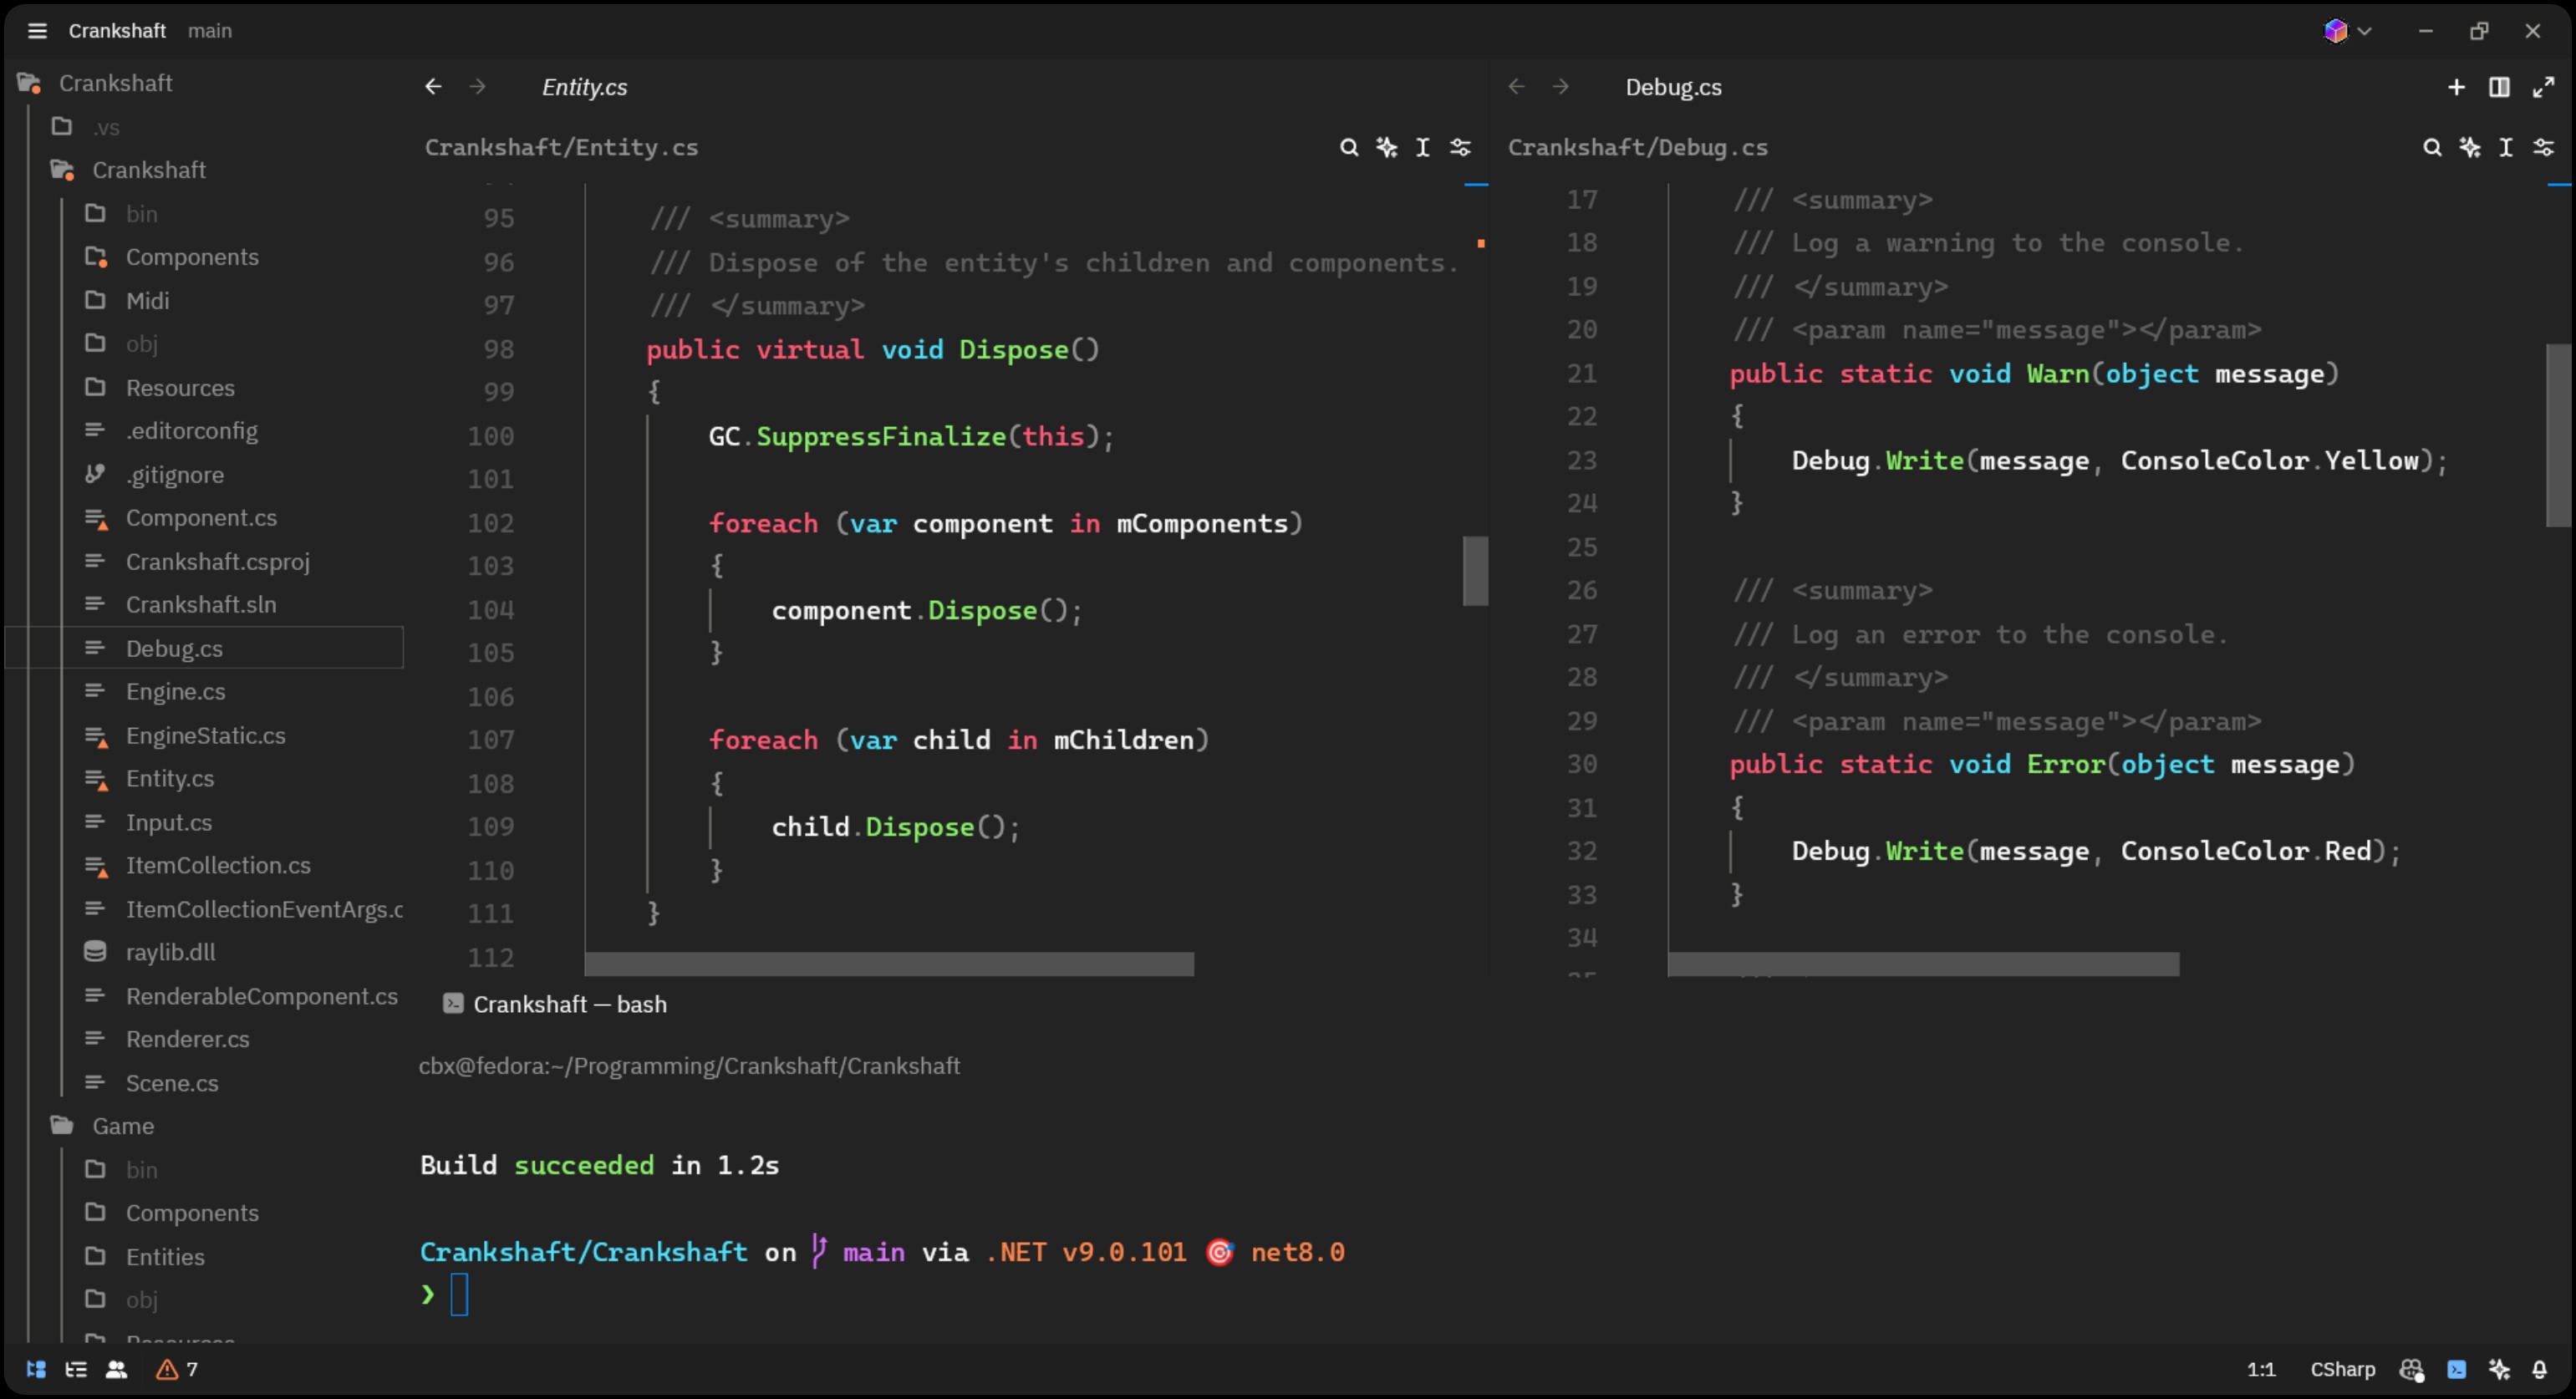This screenshot has height=1399, width=2576.
Task: Open the main branch switcher in the title bar
Action: (210, 31)
